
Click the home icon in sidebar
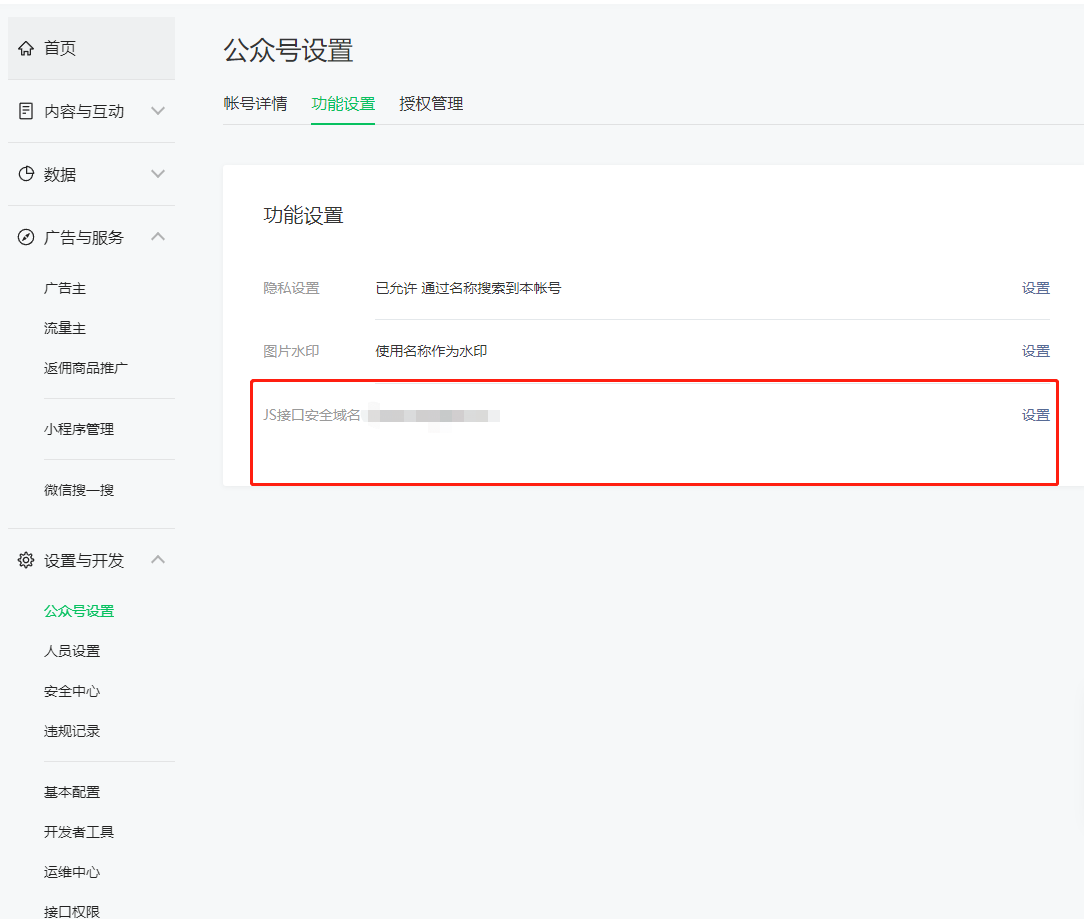(x=27, y=48)
